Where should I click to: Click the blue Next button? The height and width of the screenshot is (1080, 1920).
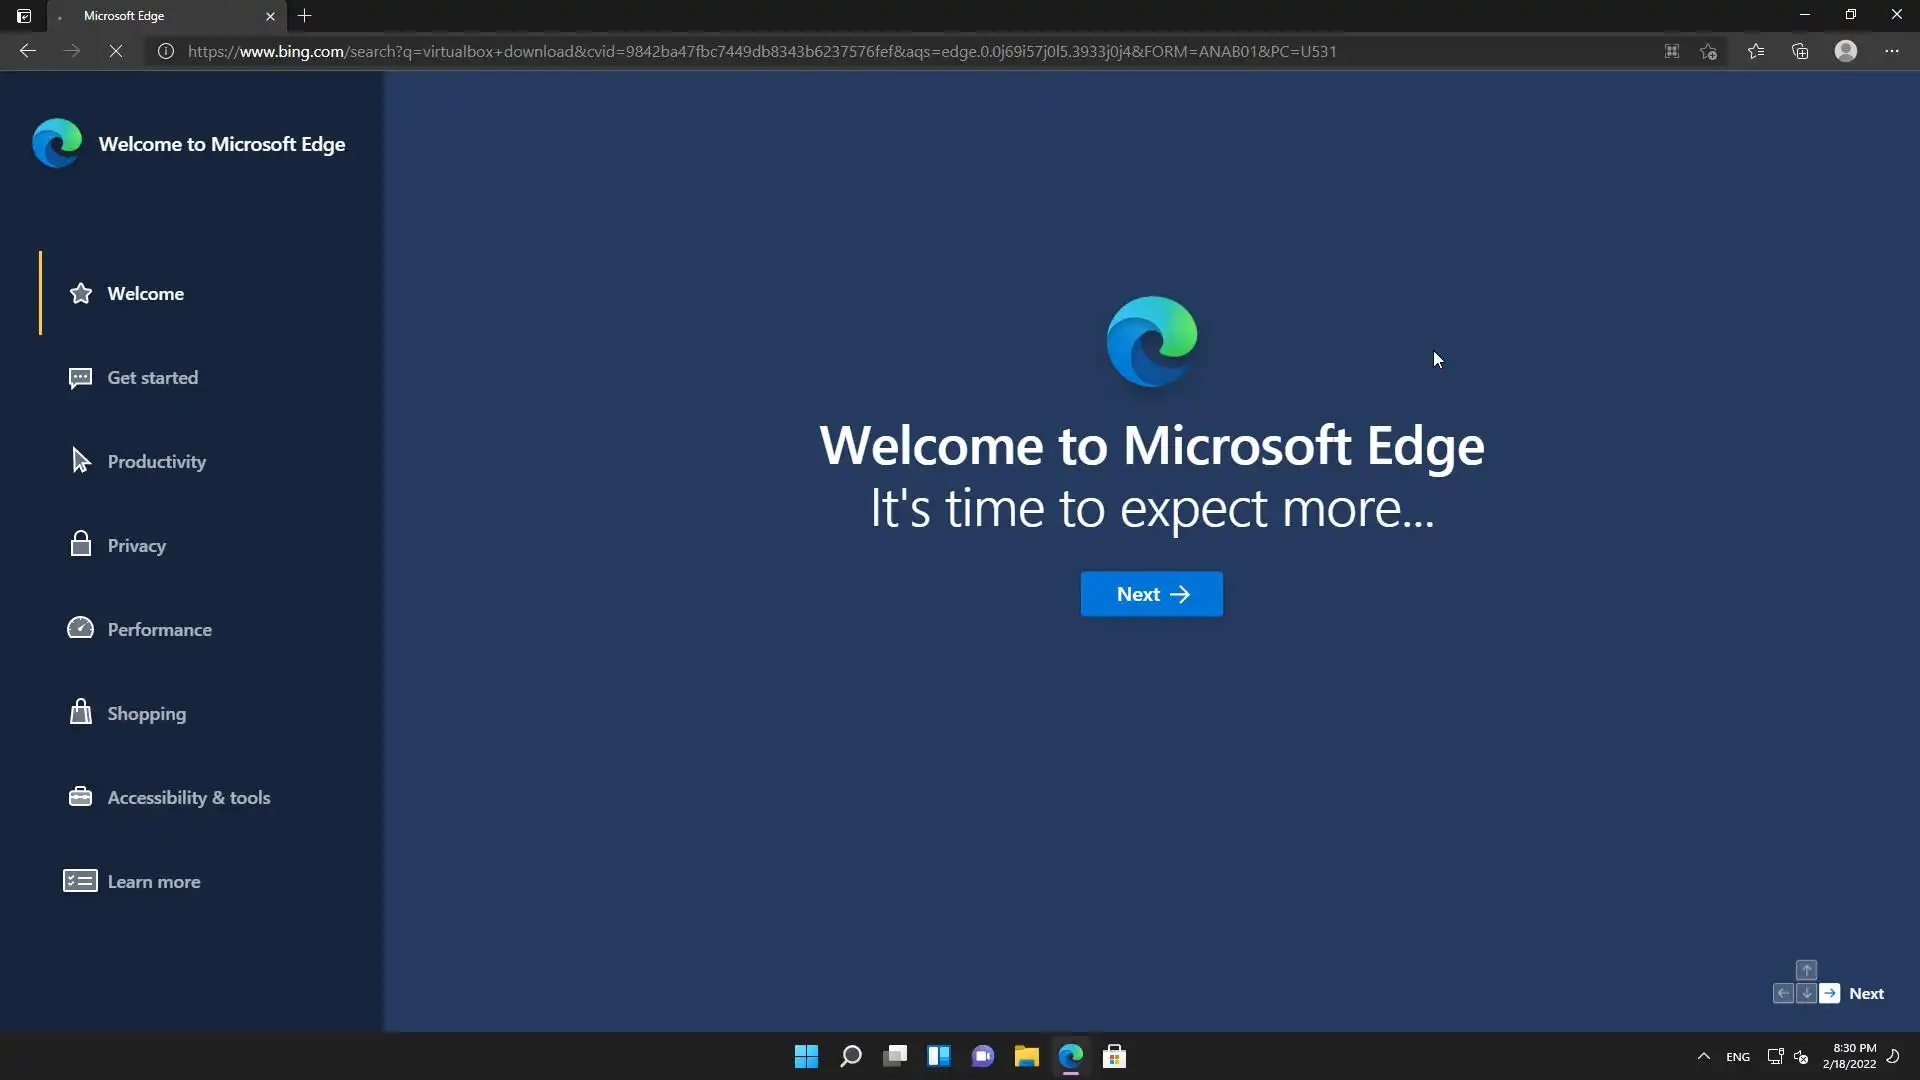[1151, 594]
